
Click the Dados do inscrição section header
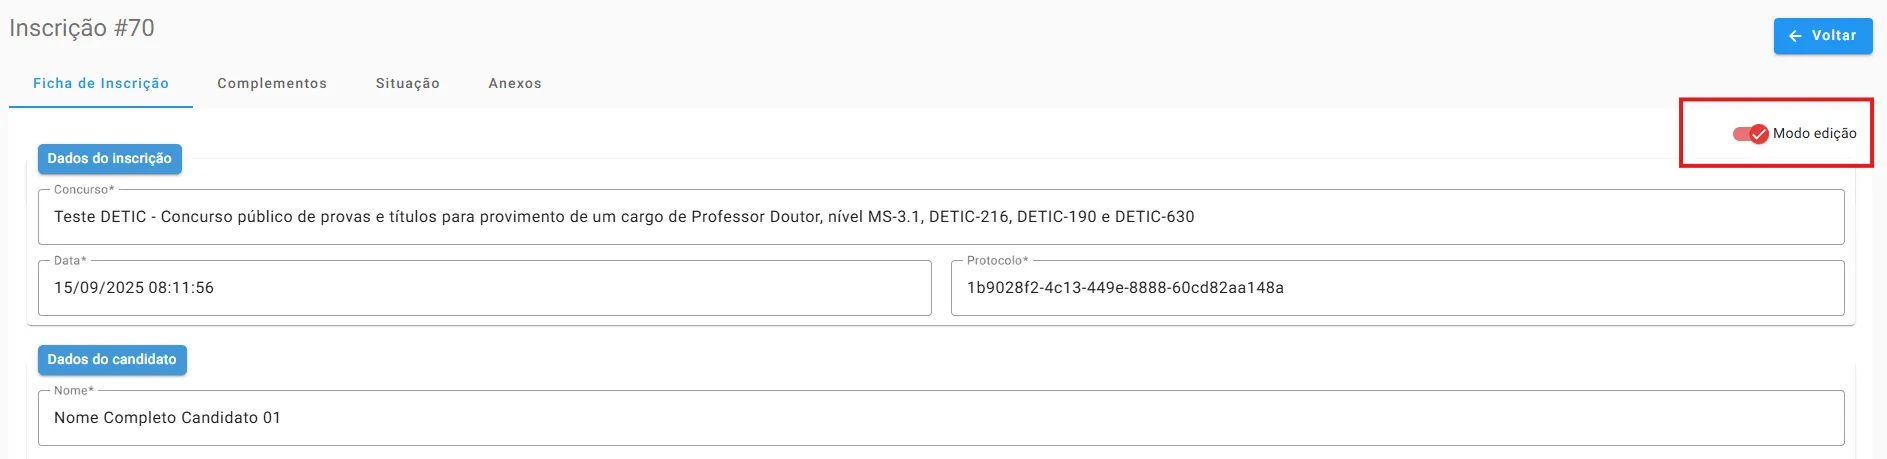point(110,159)
